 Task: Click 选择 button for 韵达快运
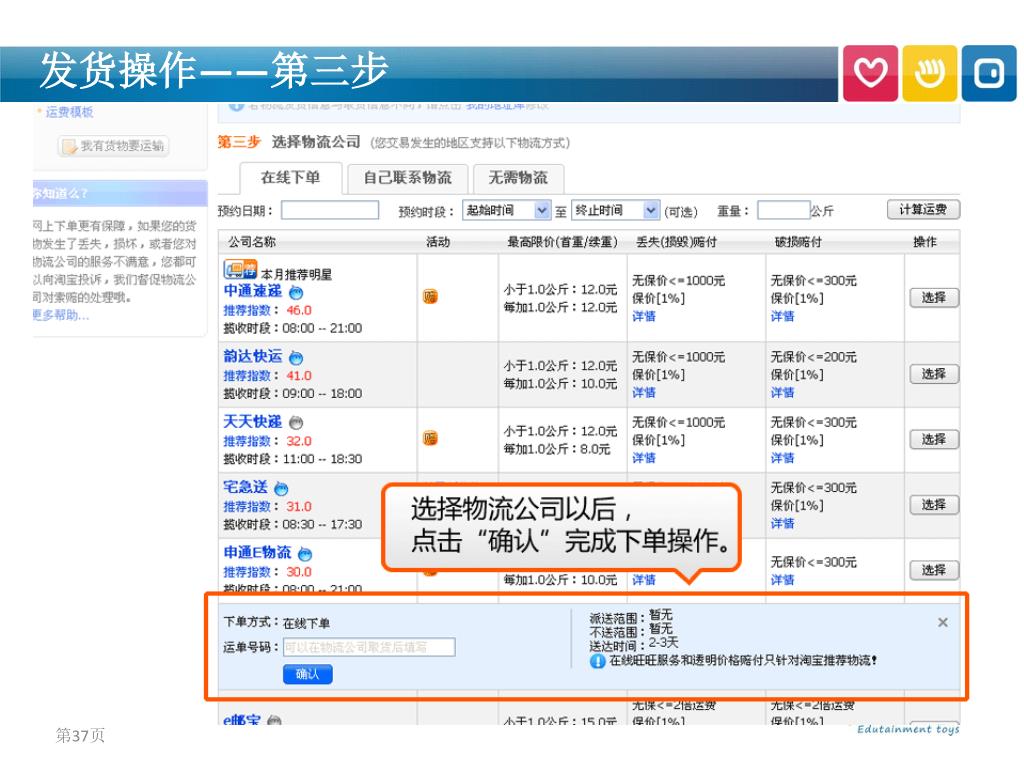pyautogui.click(x=934, y=374)
